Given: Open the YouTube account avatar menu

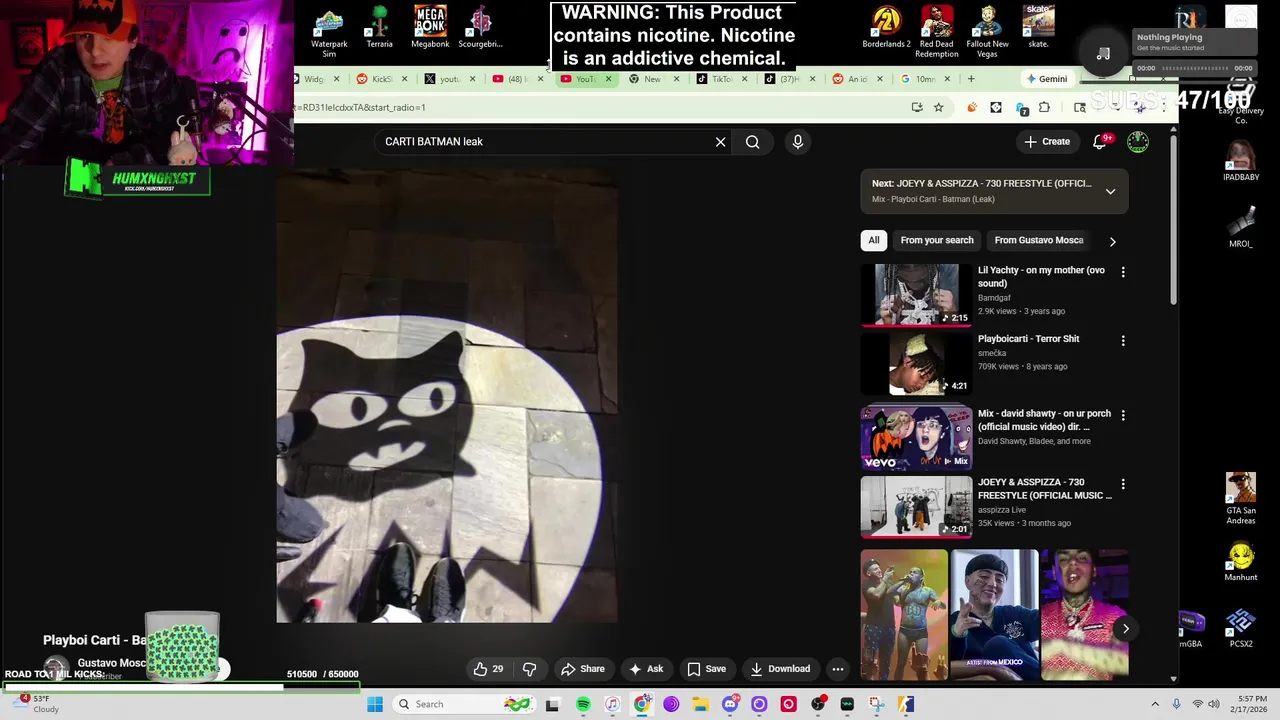Looking at the screenshot, I should click(x=1138, y=142).
